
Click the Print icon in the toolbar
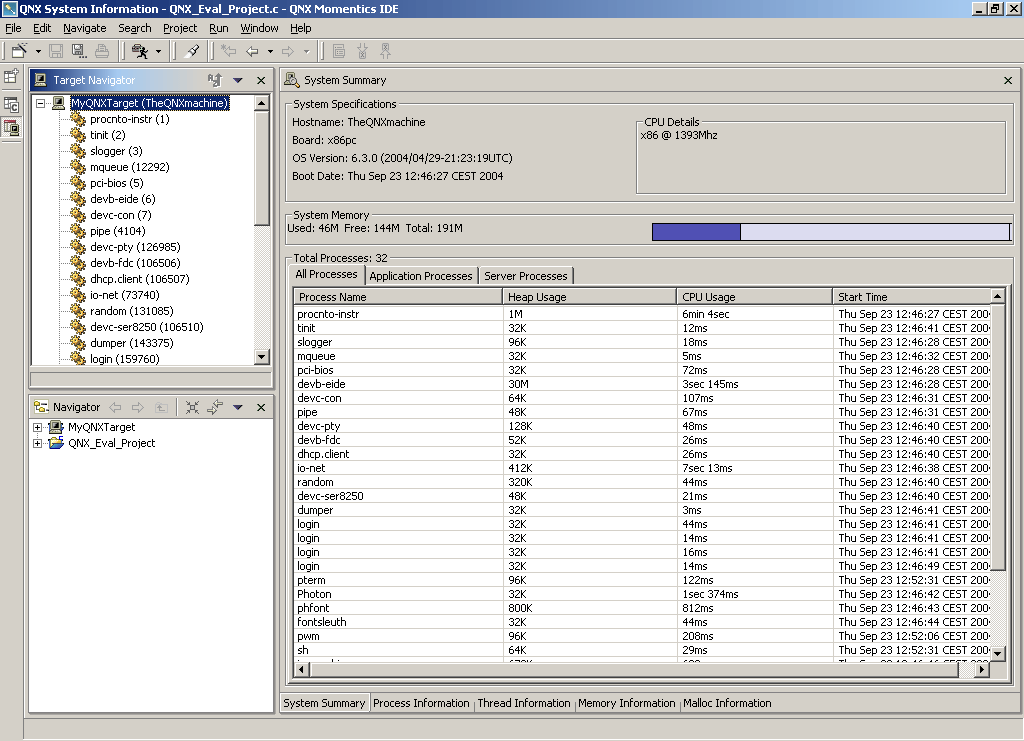tap(102, 49)
